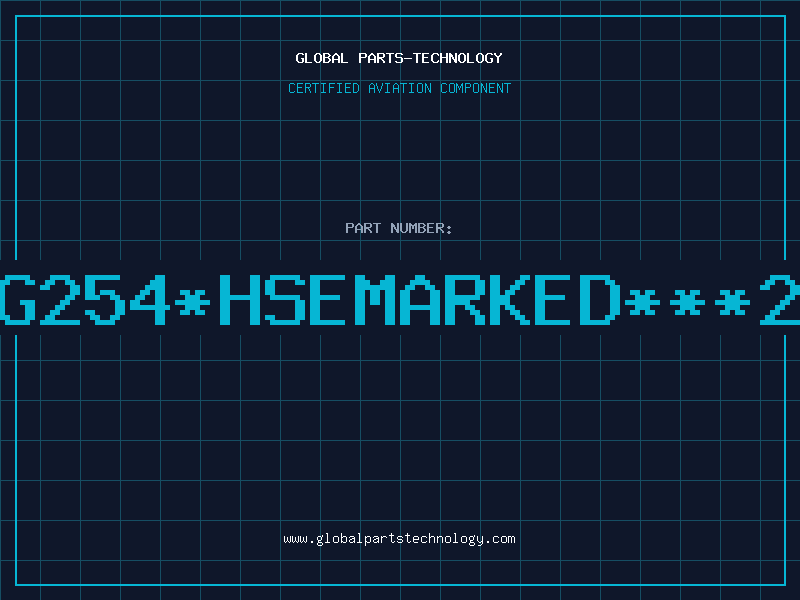
Task: Click the trailing digit 2 after the asterisks
Action: click(780, 300)
